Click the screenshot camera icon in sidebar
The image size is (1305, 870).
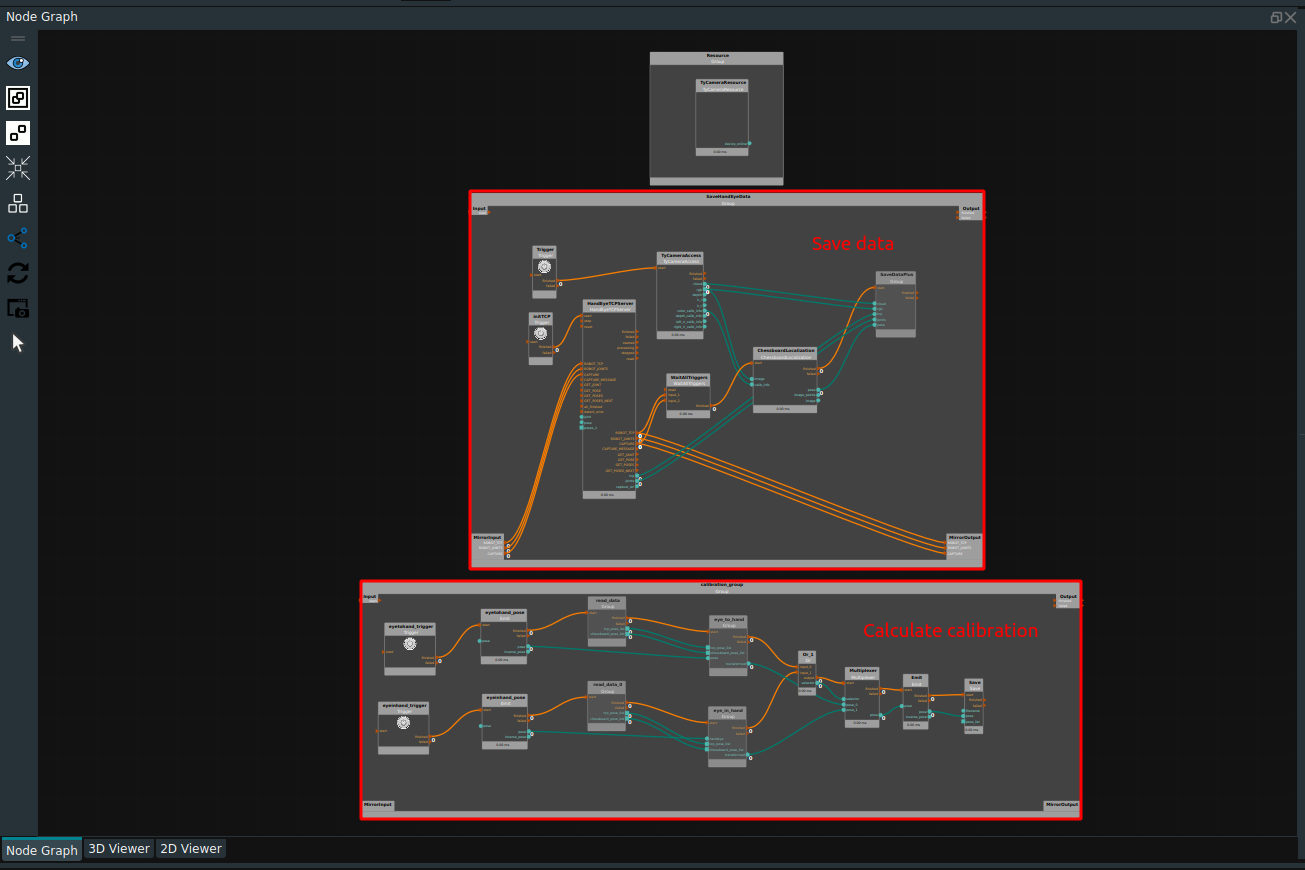(x=18, y=308)
